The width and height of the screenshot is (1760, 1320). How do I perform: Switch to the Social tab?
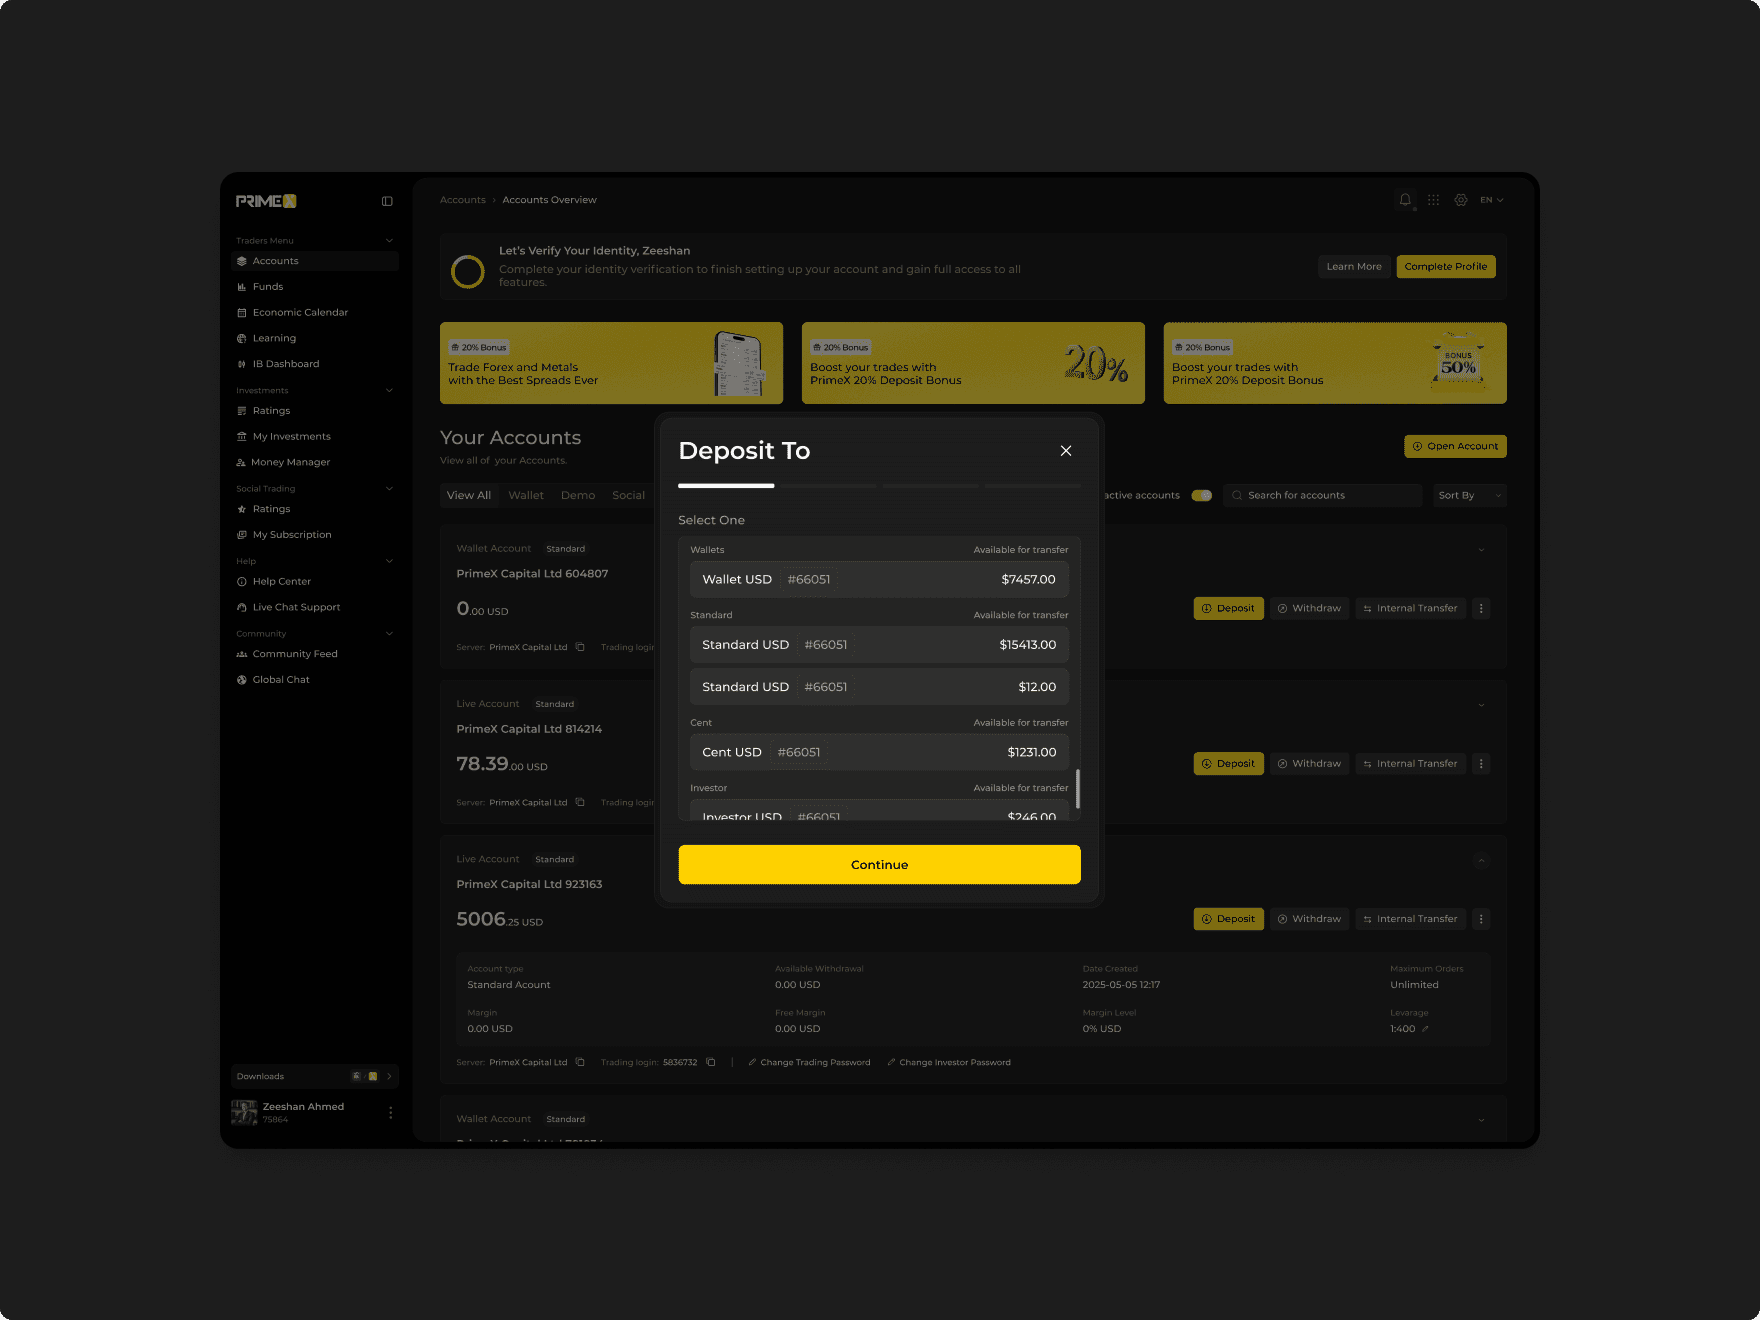click(629, 495)
